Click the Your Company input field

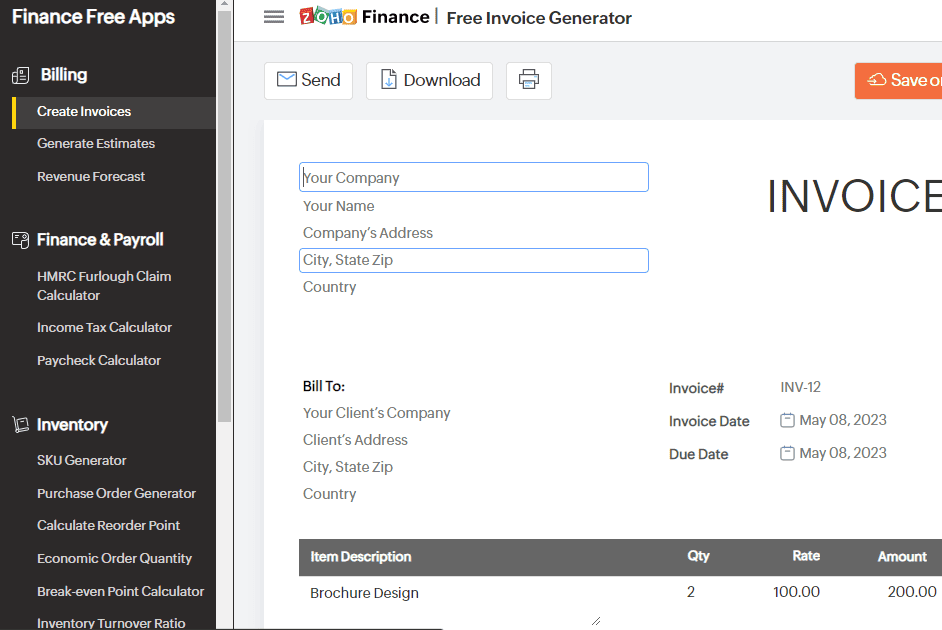474,177
